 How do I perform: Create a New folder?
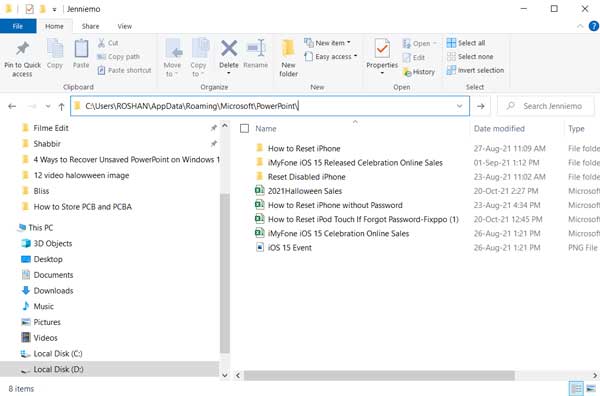(288, 58)
